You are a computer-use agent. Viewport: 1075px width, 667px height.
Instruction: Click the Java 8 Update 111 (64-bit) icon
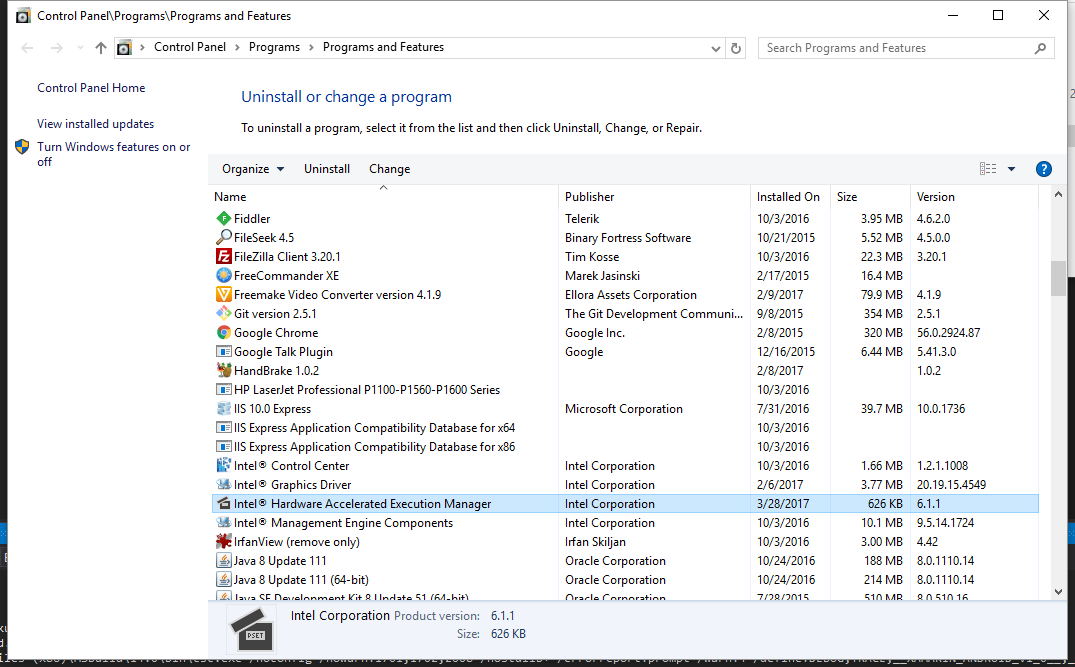[224, 579]
